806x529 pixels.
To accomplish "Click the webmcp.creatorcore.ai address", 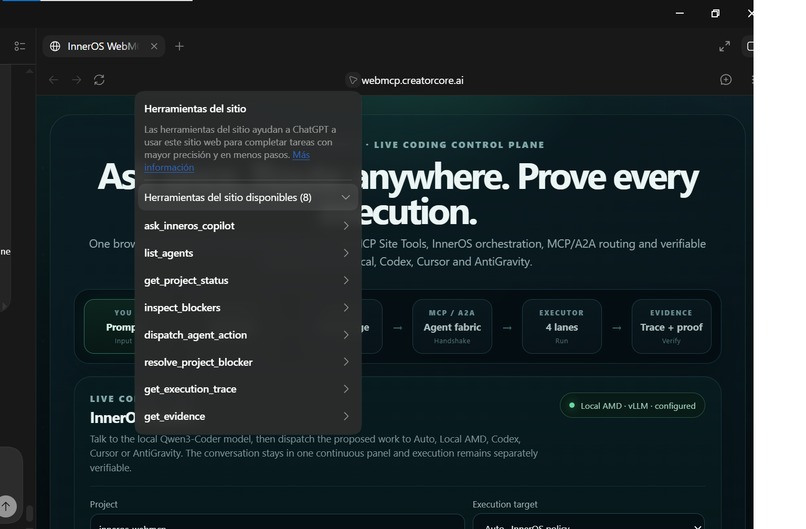I will click(x=412, y=80).
